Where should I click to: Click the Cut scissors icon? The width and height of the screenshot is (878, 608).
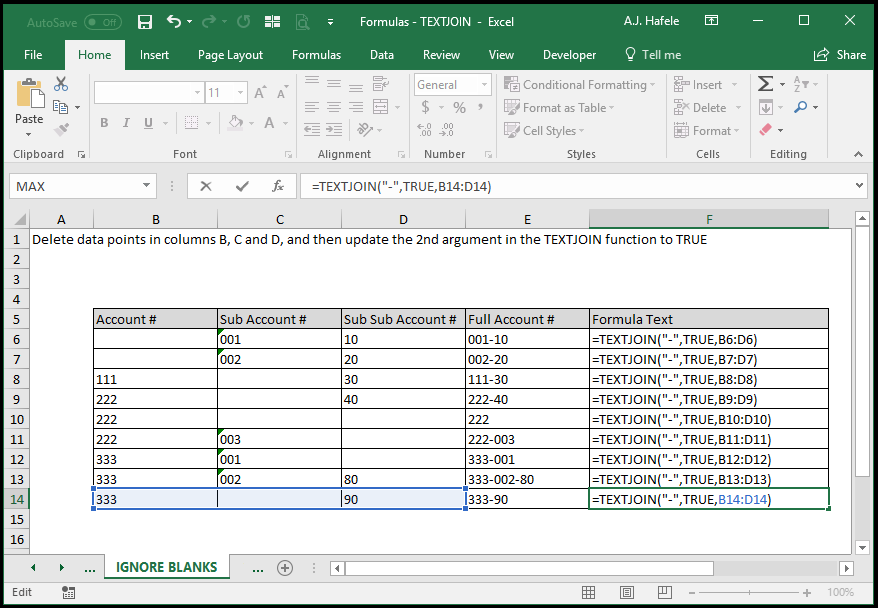[x=60, y=85]
